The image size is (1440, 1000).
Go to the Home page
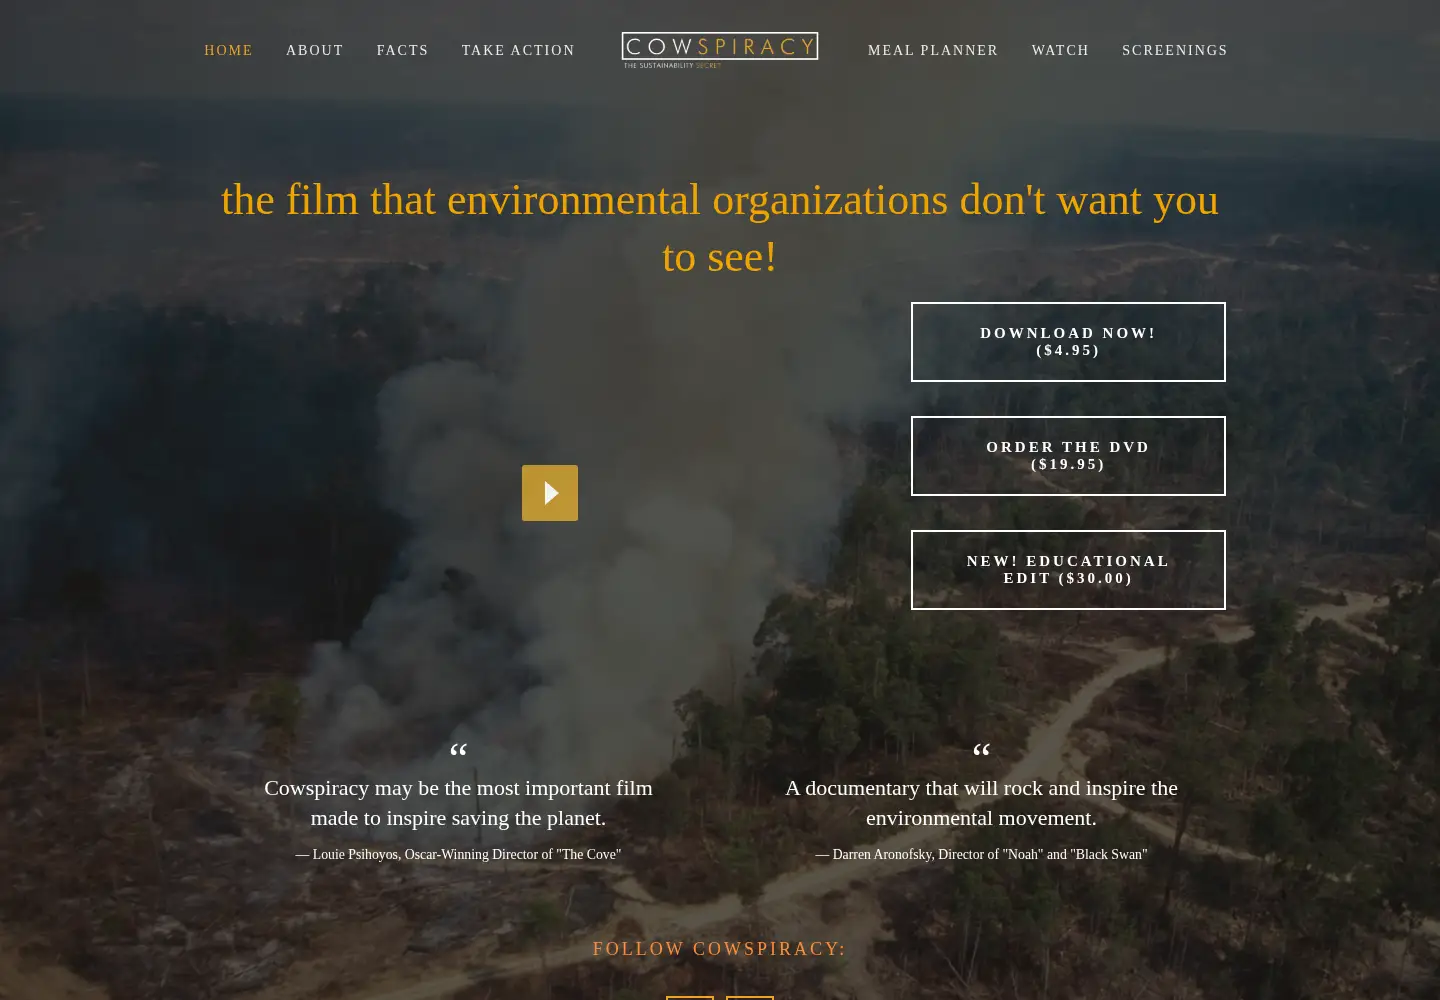228,50
